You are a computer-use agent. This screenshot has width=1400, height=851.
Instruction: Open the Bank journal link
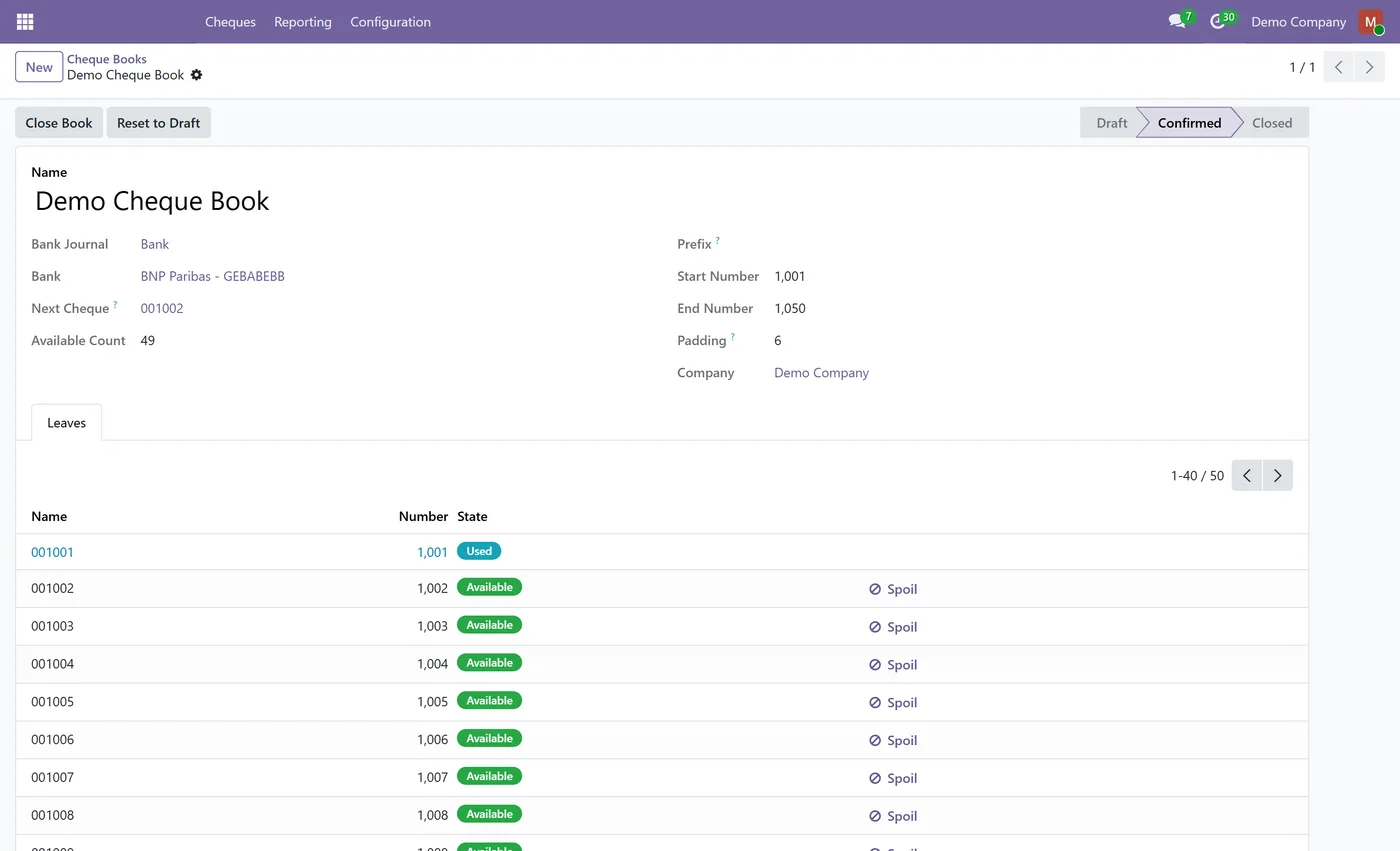coord(155,244)
